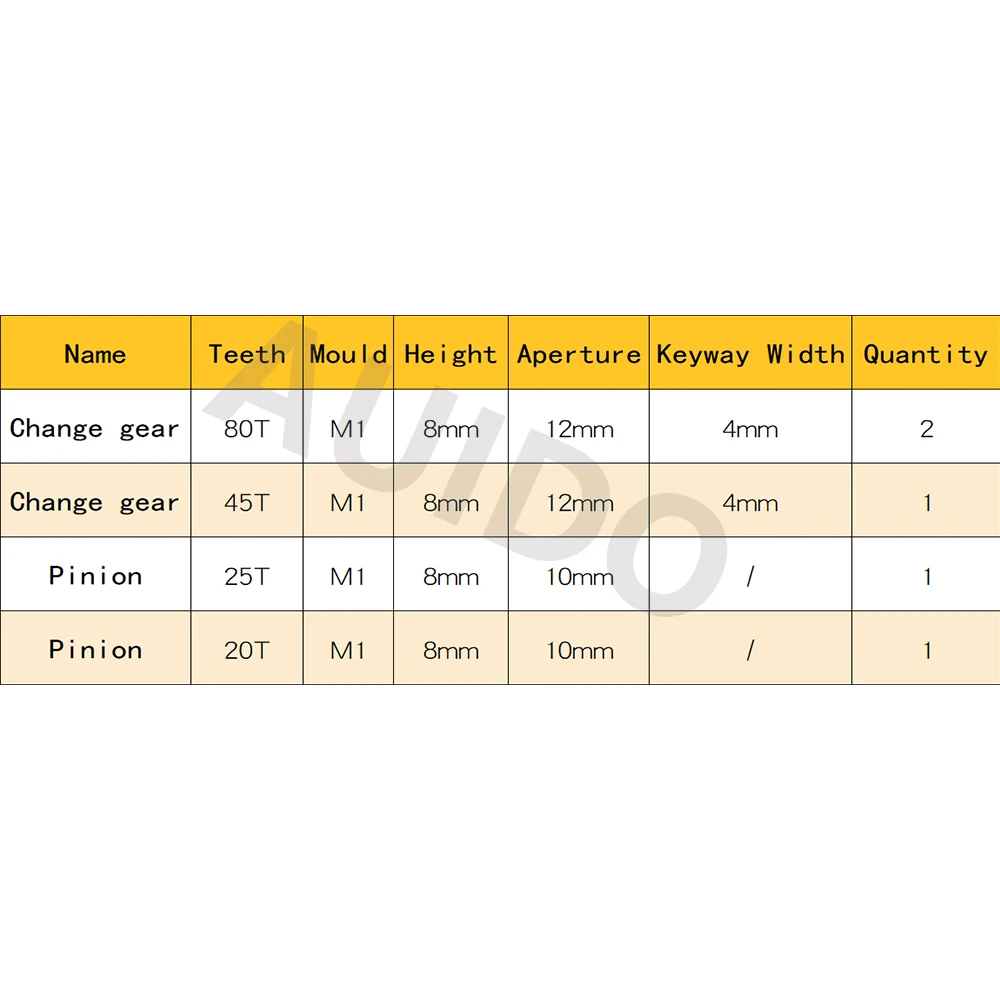The image size is (1000, 1000).
Task: Select the Height column header
Action: click(451, 353)
